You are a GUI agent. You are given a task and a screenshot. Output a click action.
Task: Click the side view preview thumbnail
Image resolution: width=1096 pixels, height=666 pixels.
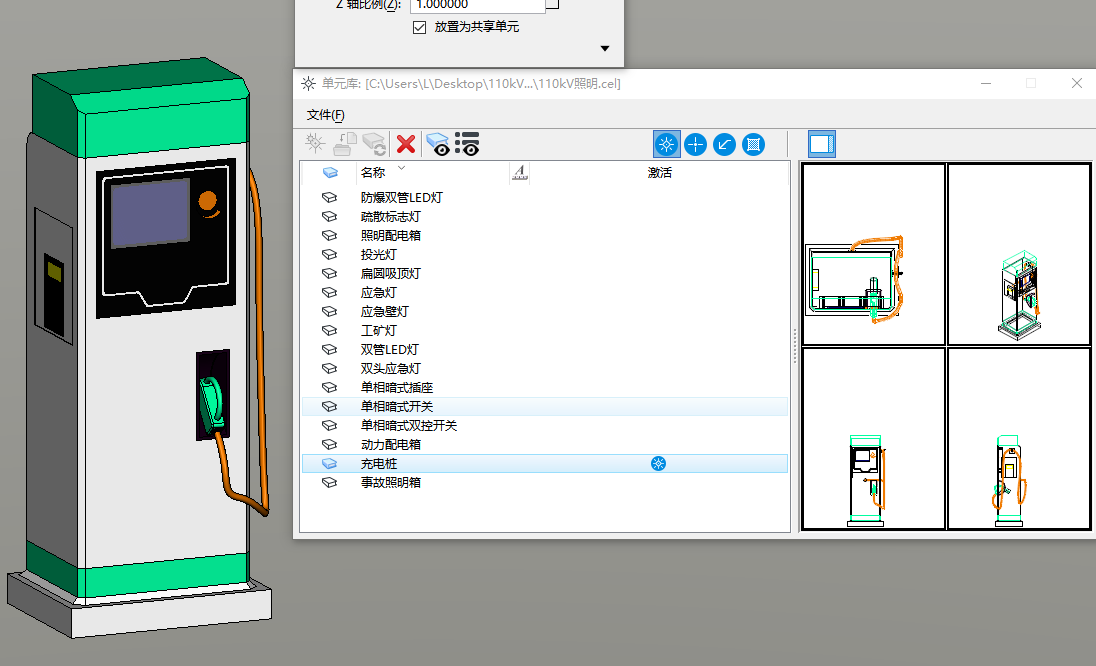pyautogui.click(x=1019, y=439)
